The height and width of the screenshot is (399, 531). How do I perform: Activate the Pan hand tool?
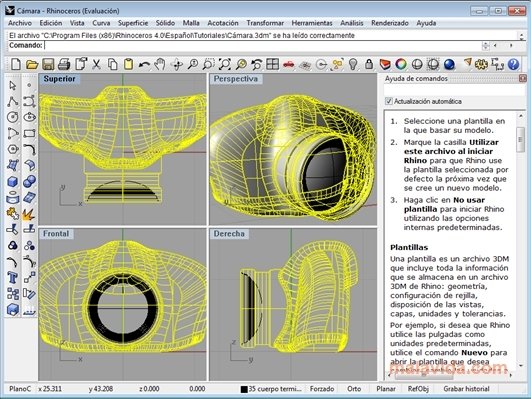tap(160, 64)
